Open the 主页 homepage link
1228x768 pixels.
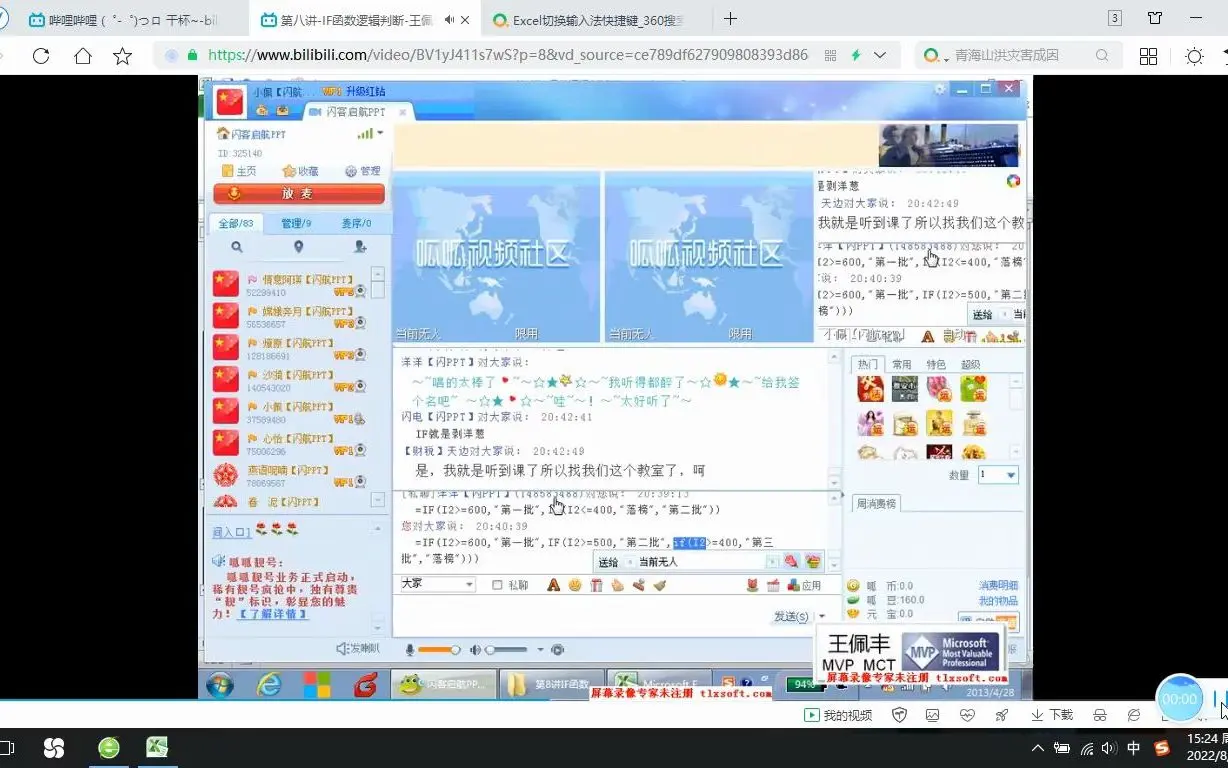coord(239,172)
